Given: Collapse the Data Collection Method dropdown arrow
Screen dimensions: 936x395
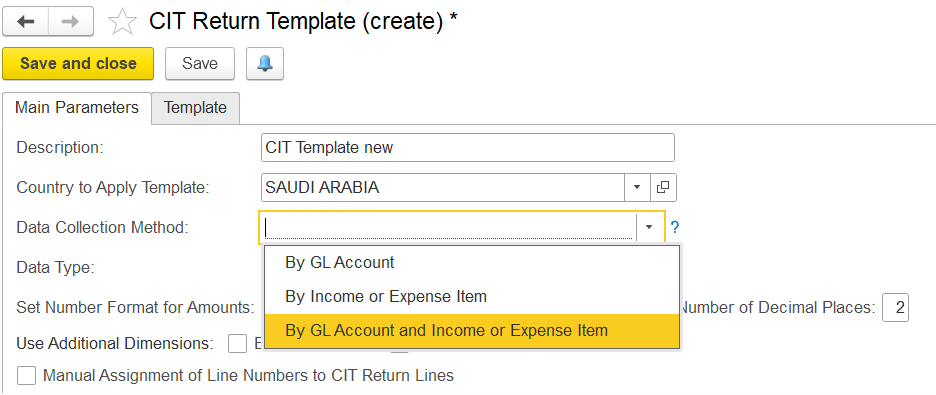Looking at the screenshot, I should pos(649,227).
